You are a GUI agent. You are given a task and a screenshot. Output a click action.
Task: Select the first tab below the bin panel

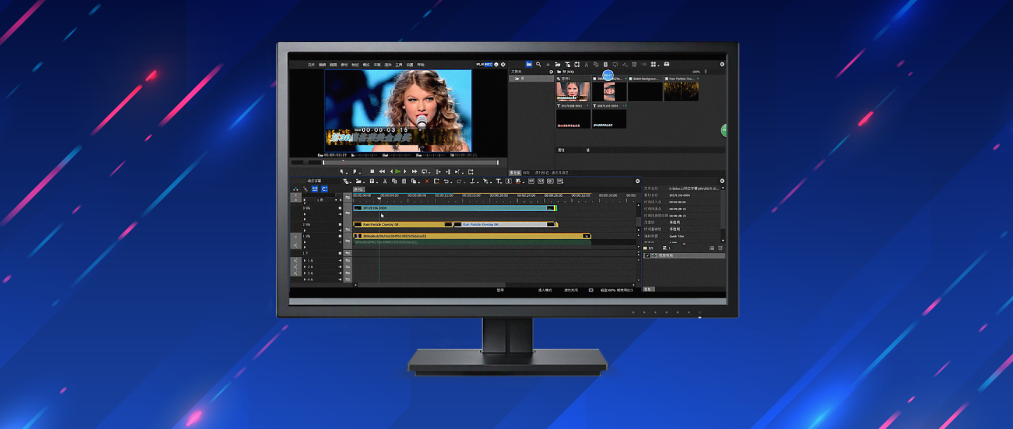click(515, 172)
